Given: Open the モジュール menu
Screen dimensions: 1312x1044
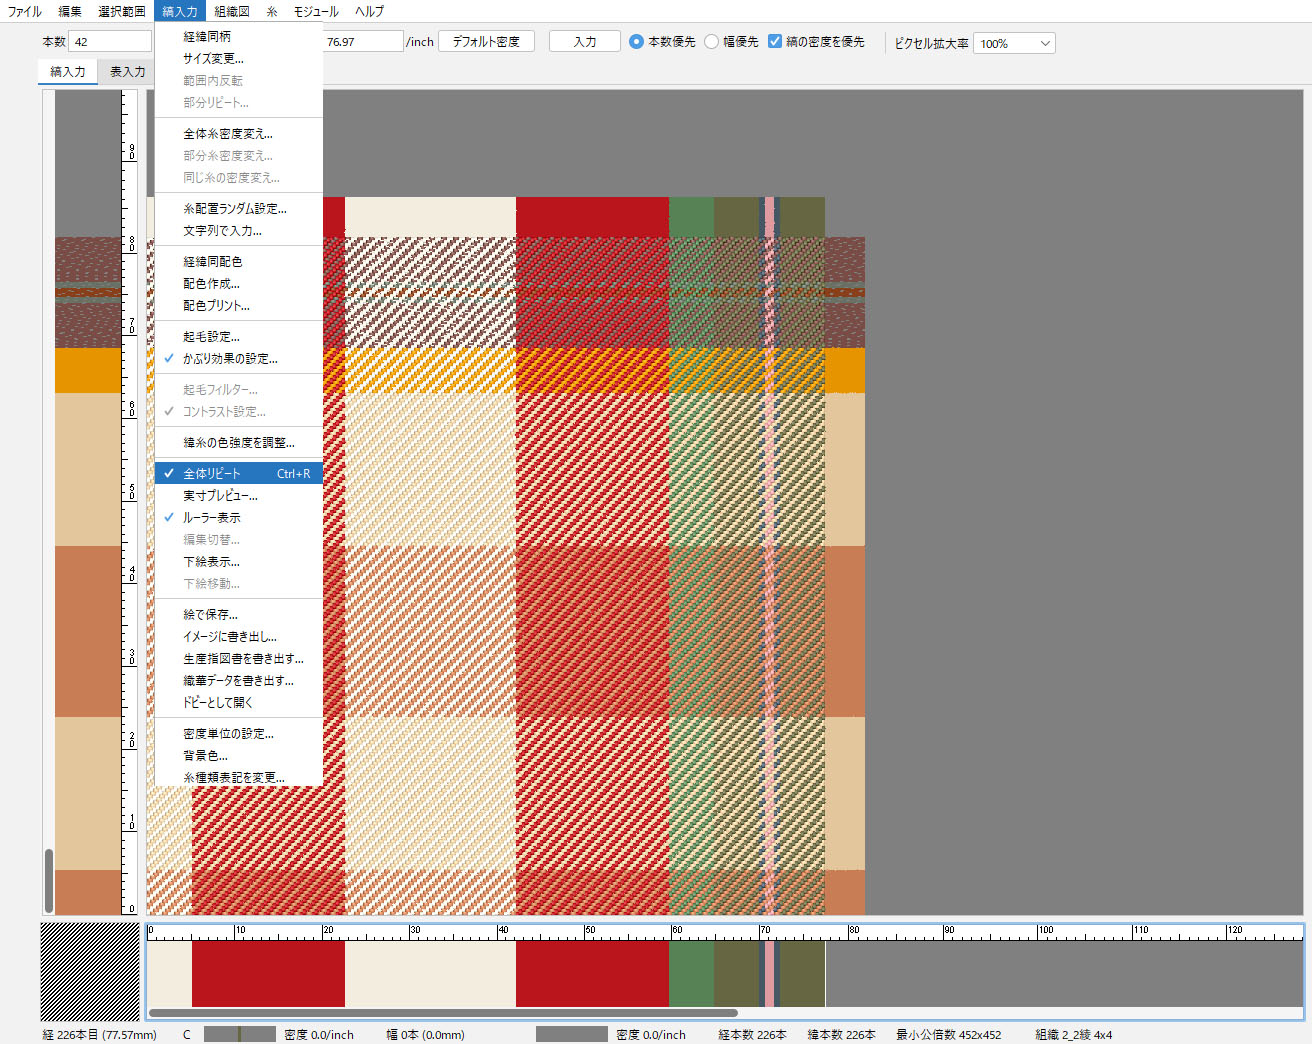Looking at the screenshot, I should 316,11.
